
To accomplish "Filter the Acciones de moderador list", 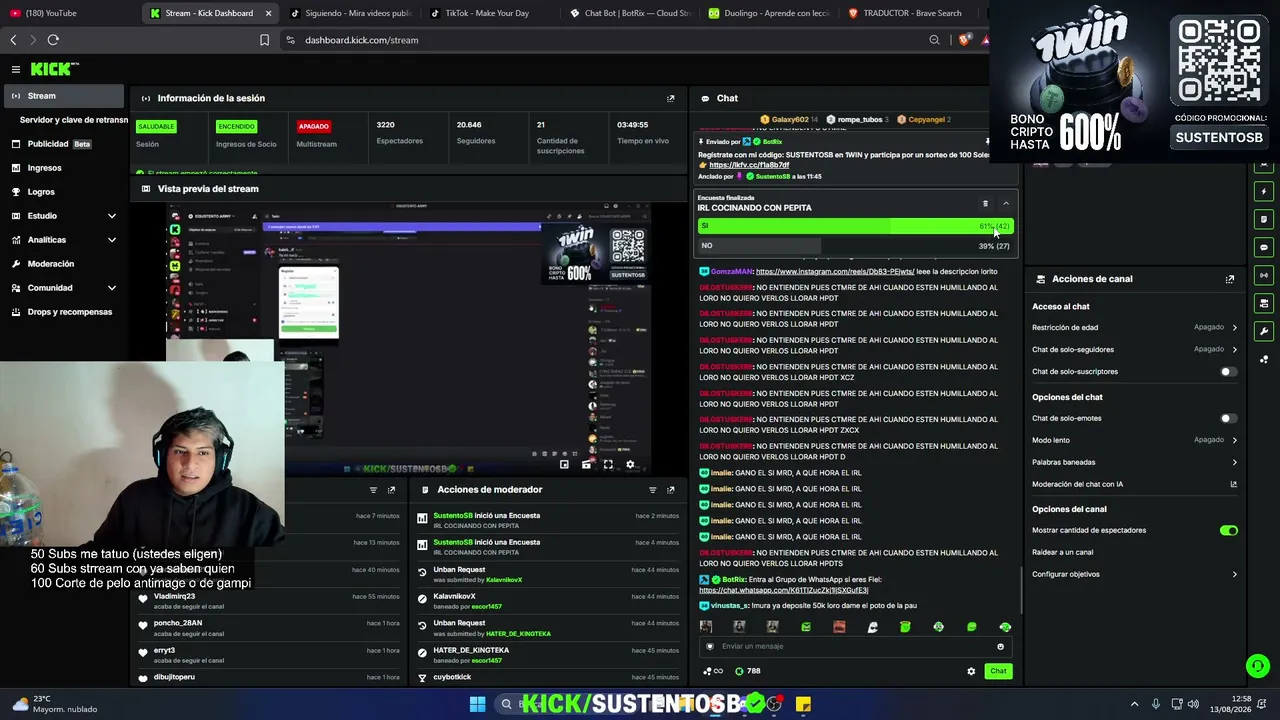I will [x=652, y=490].
